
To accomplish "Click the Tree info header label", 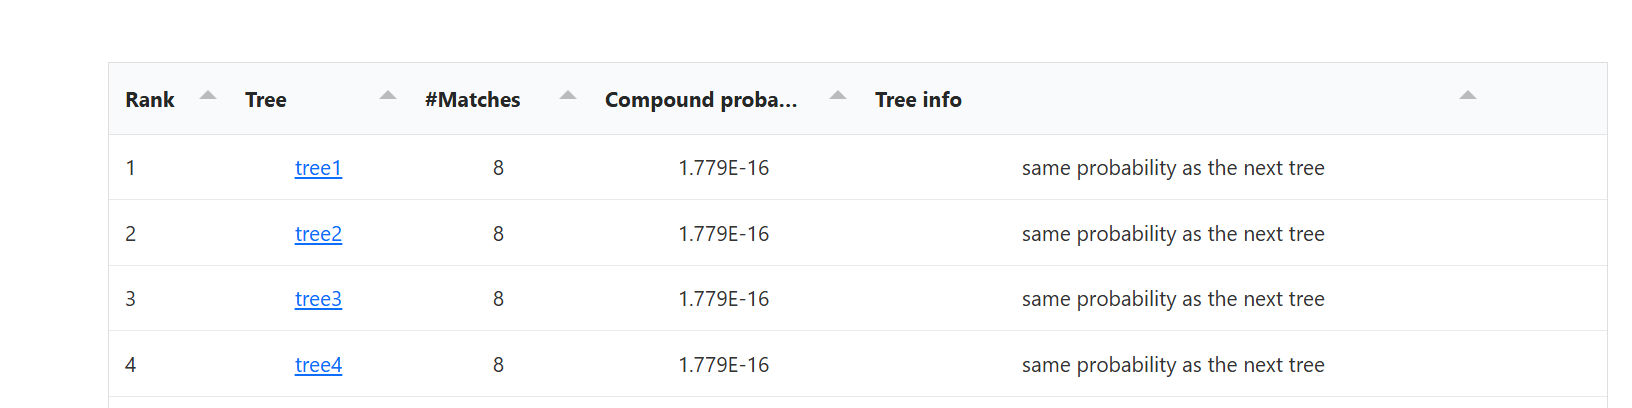I will coord(918,100).
